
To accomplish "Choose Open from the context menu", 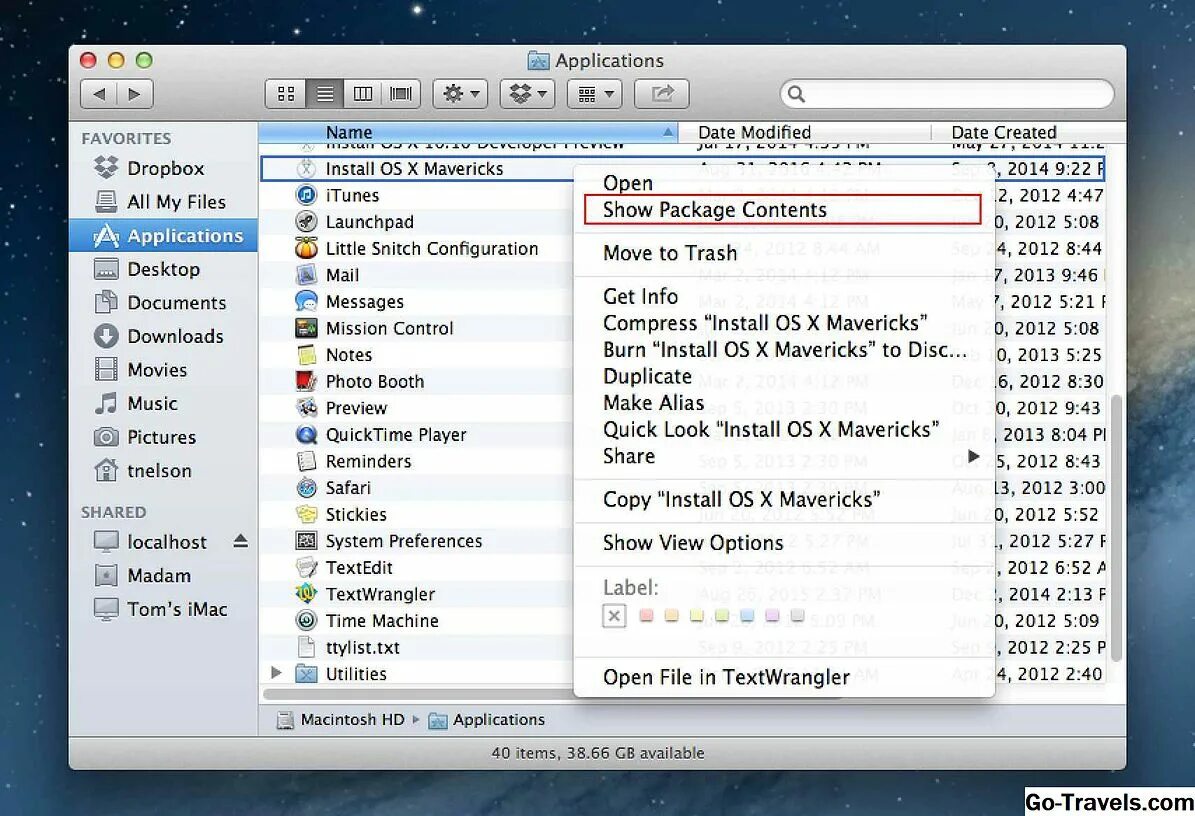I will click(x=783, y=183).
